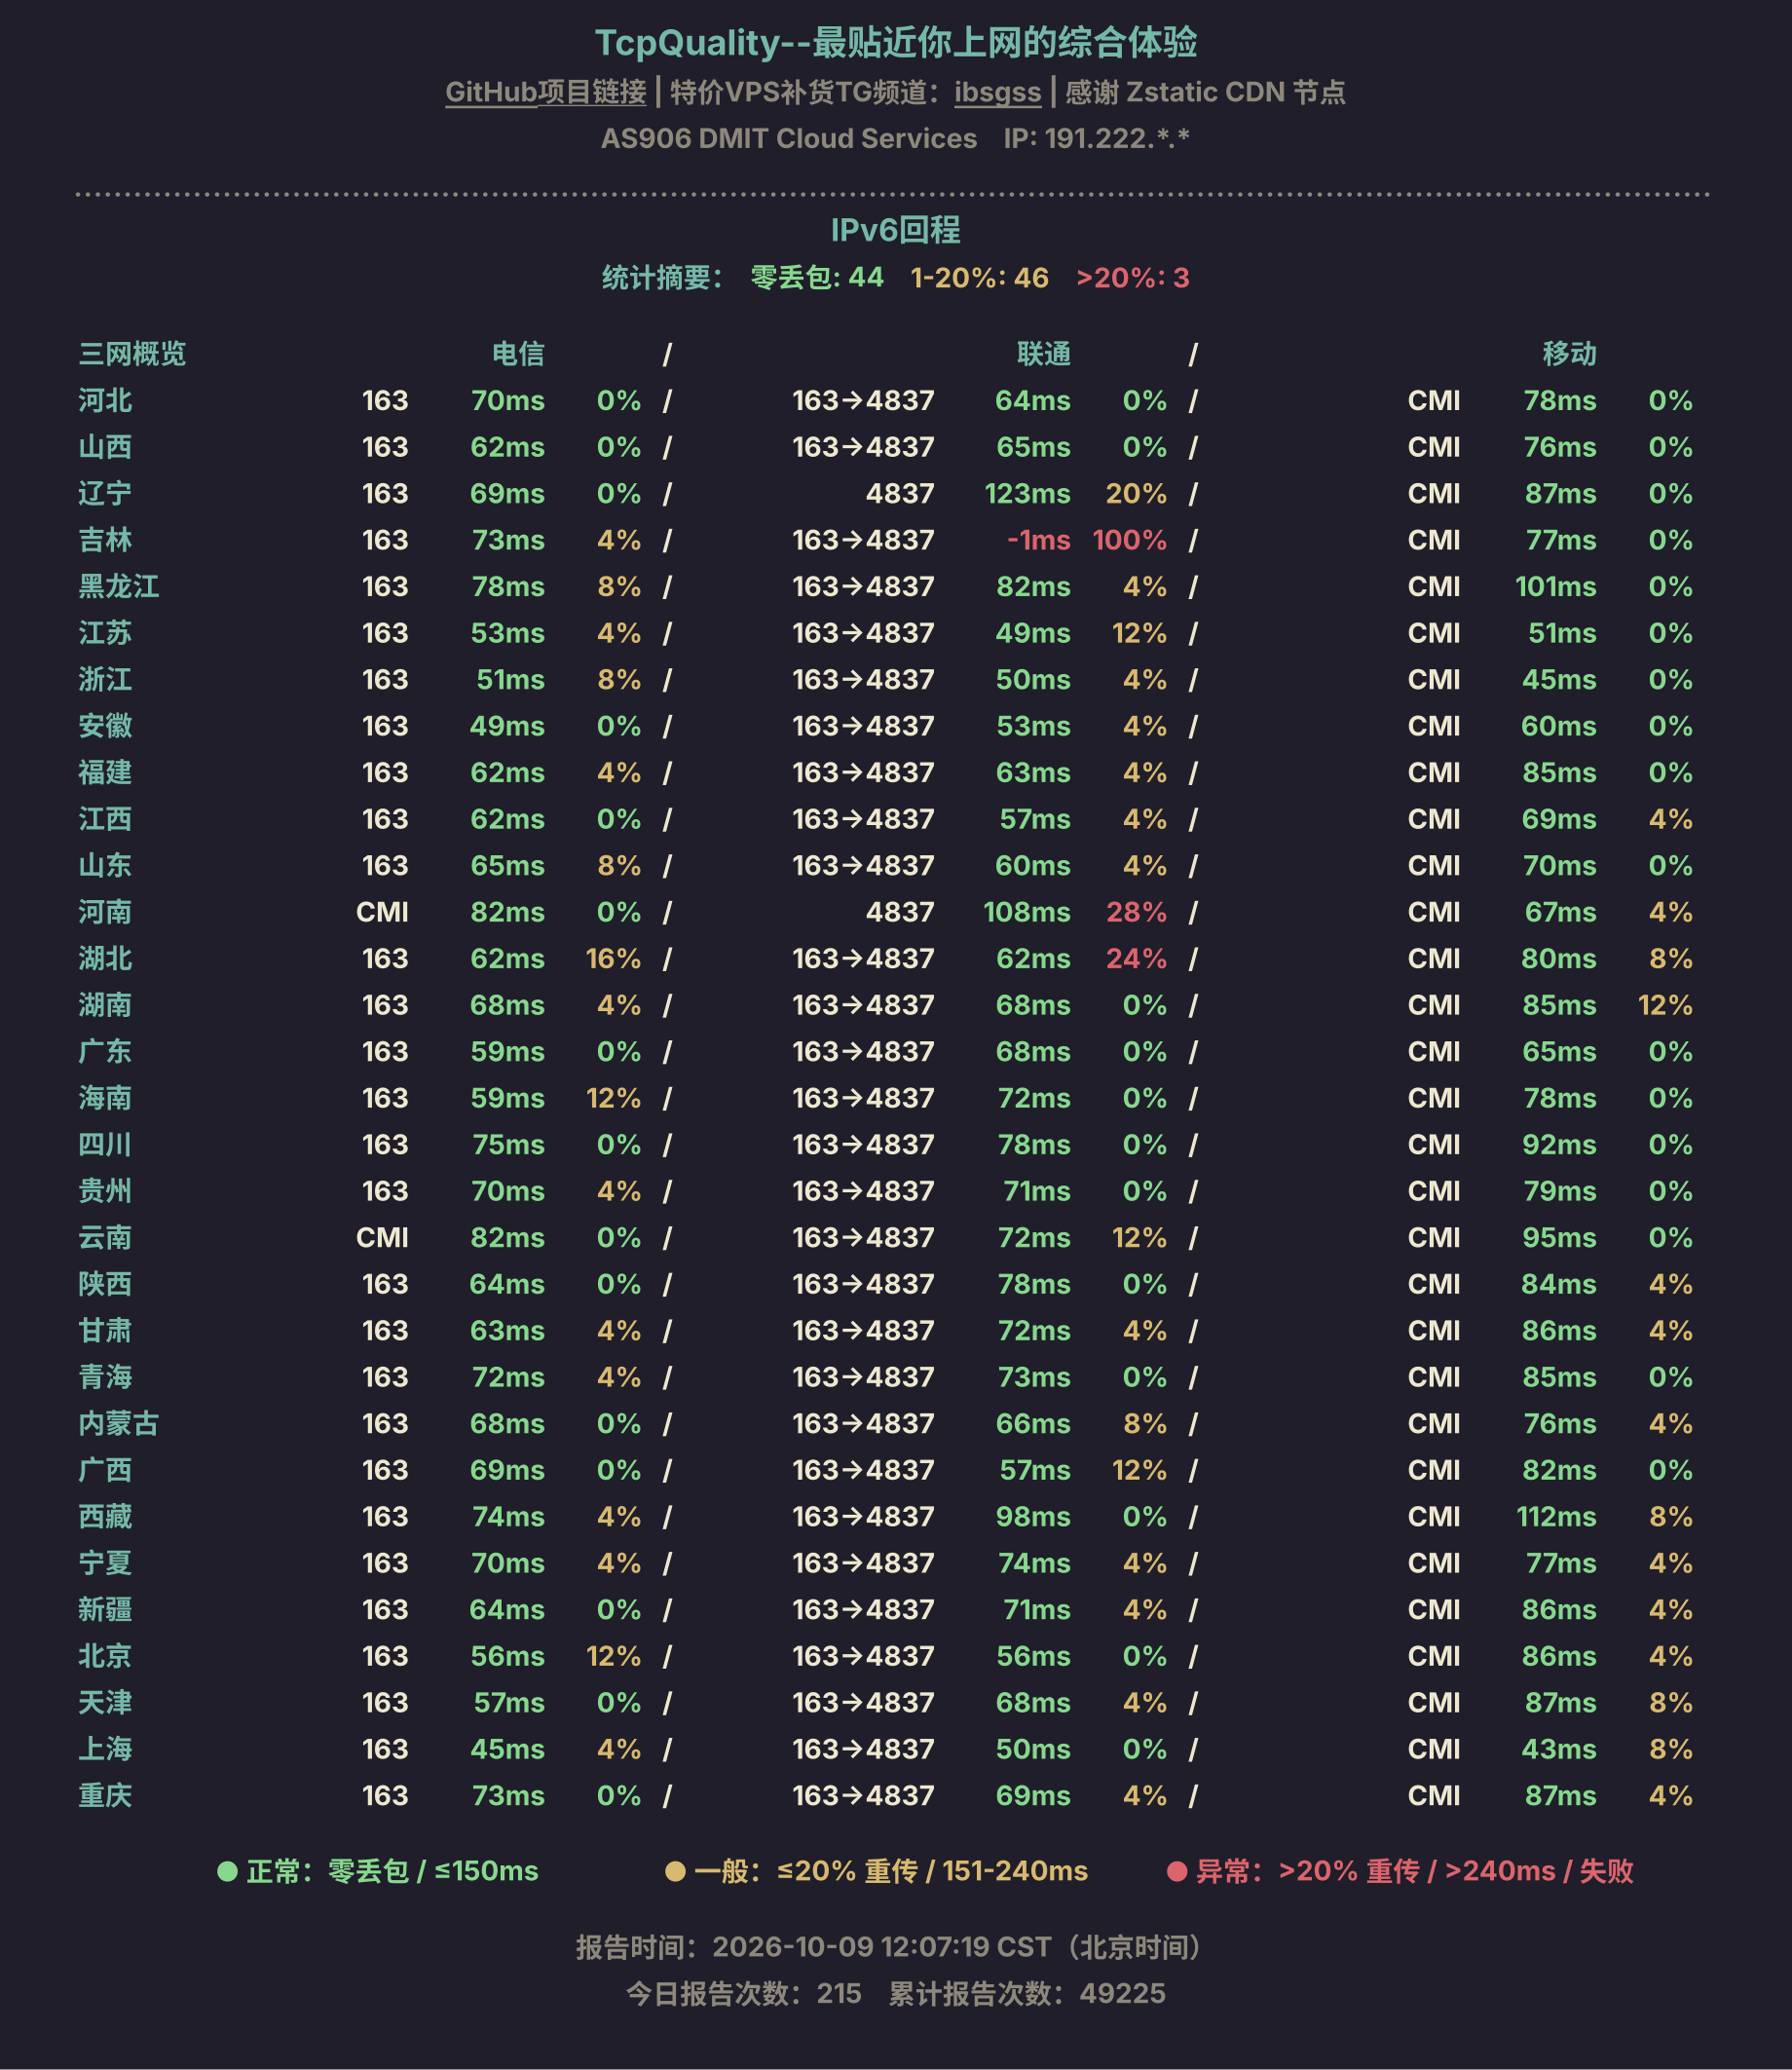Click the AS906 DMIT Cloud Services text
The height and width of the screenshot is (2070, 1792).
click(x=789, y=138)
